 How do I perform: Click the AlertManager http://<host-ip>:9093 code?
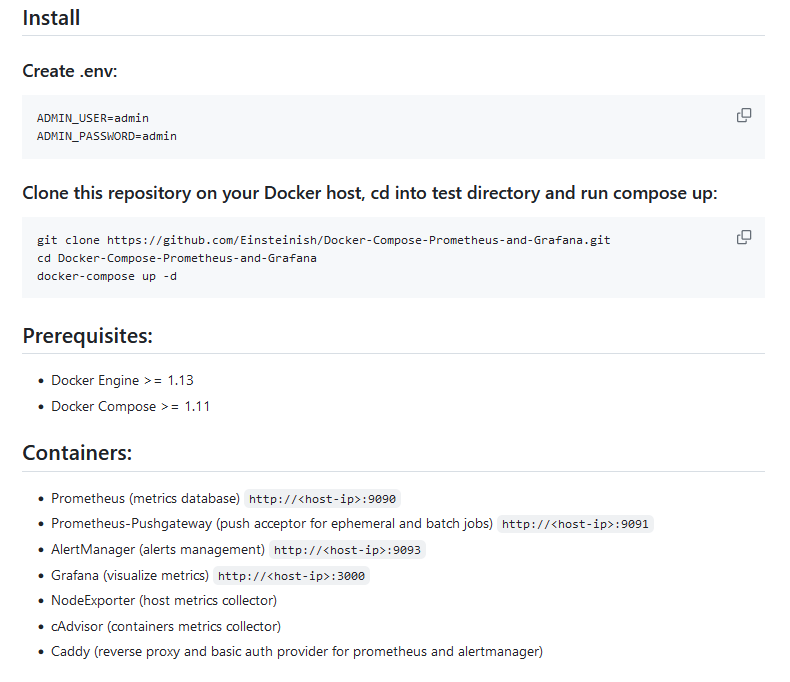click(x=348, y=550)
